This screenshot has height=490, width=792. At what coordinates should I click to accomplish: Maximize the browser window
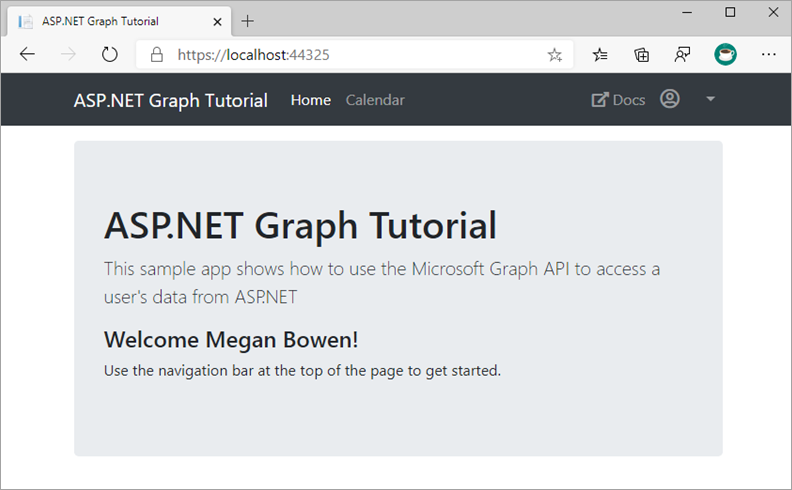(x=730, y=12)
